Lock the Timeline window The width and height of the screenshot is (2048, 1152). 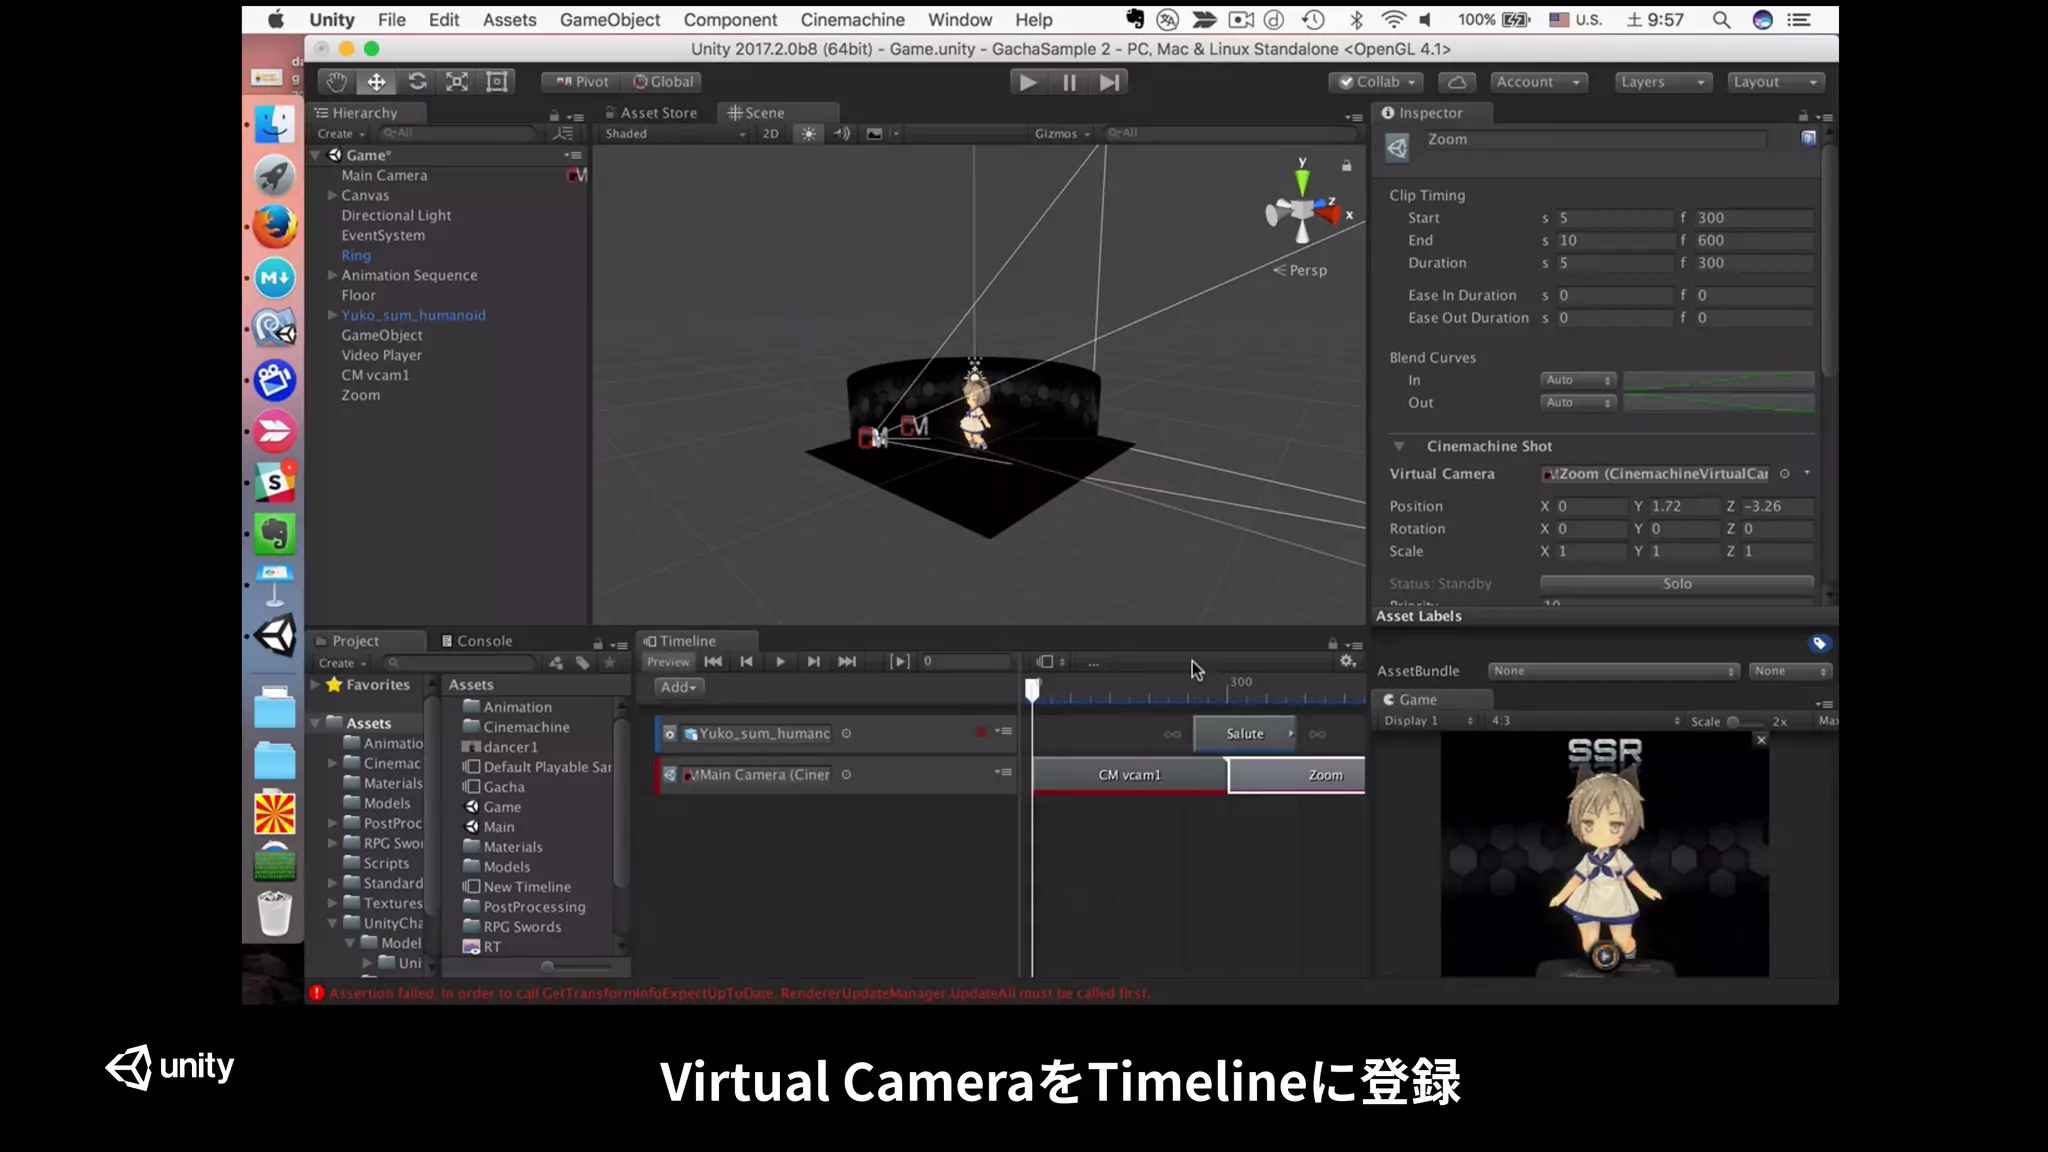click(x=1333, y=643)
